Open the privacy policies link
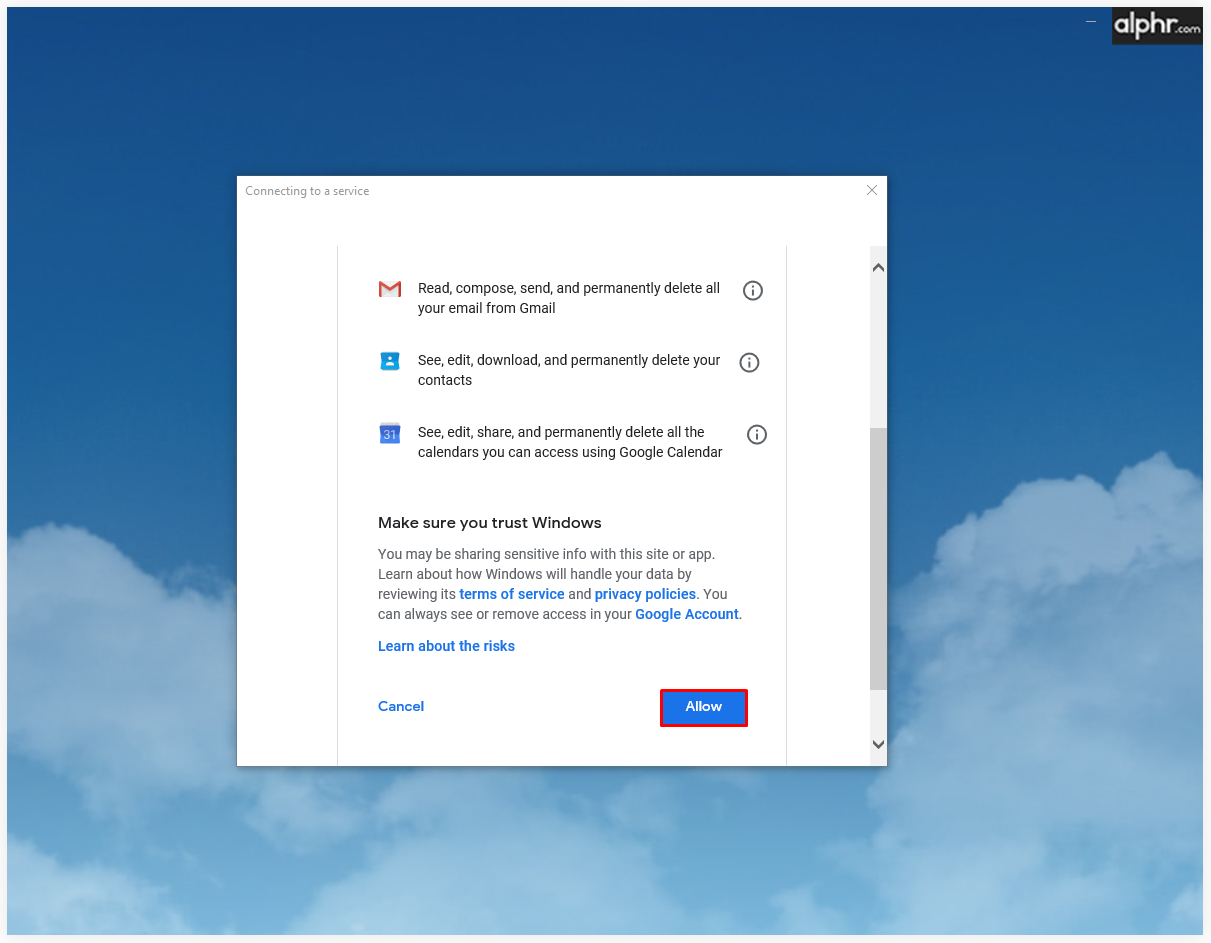This screenshot has width=1211, height=943. 645,594
